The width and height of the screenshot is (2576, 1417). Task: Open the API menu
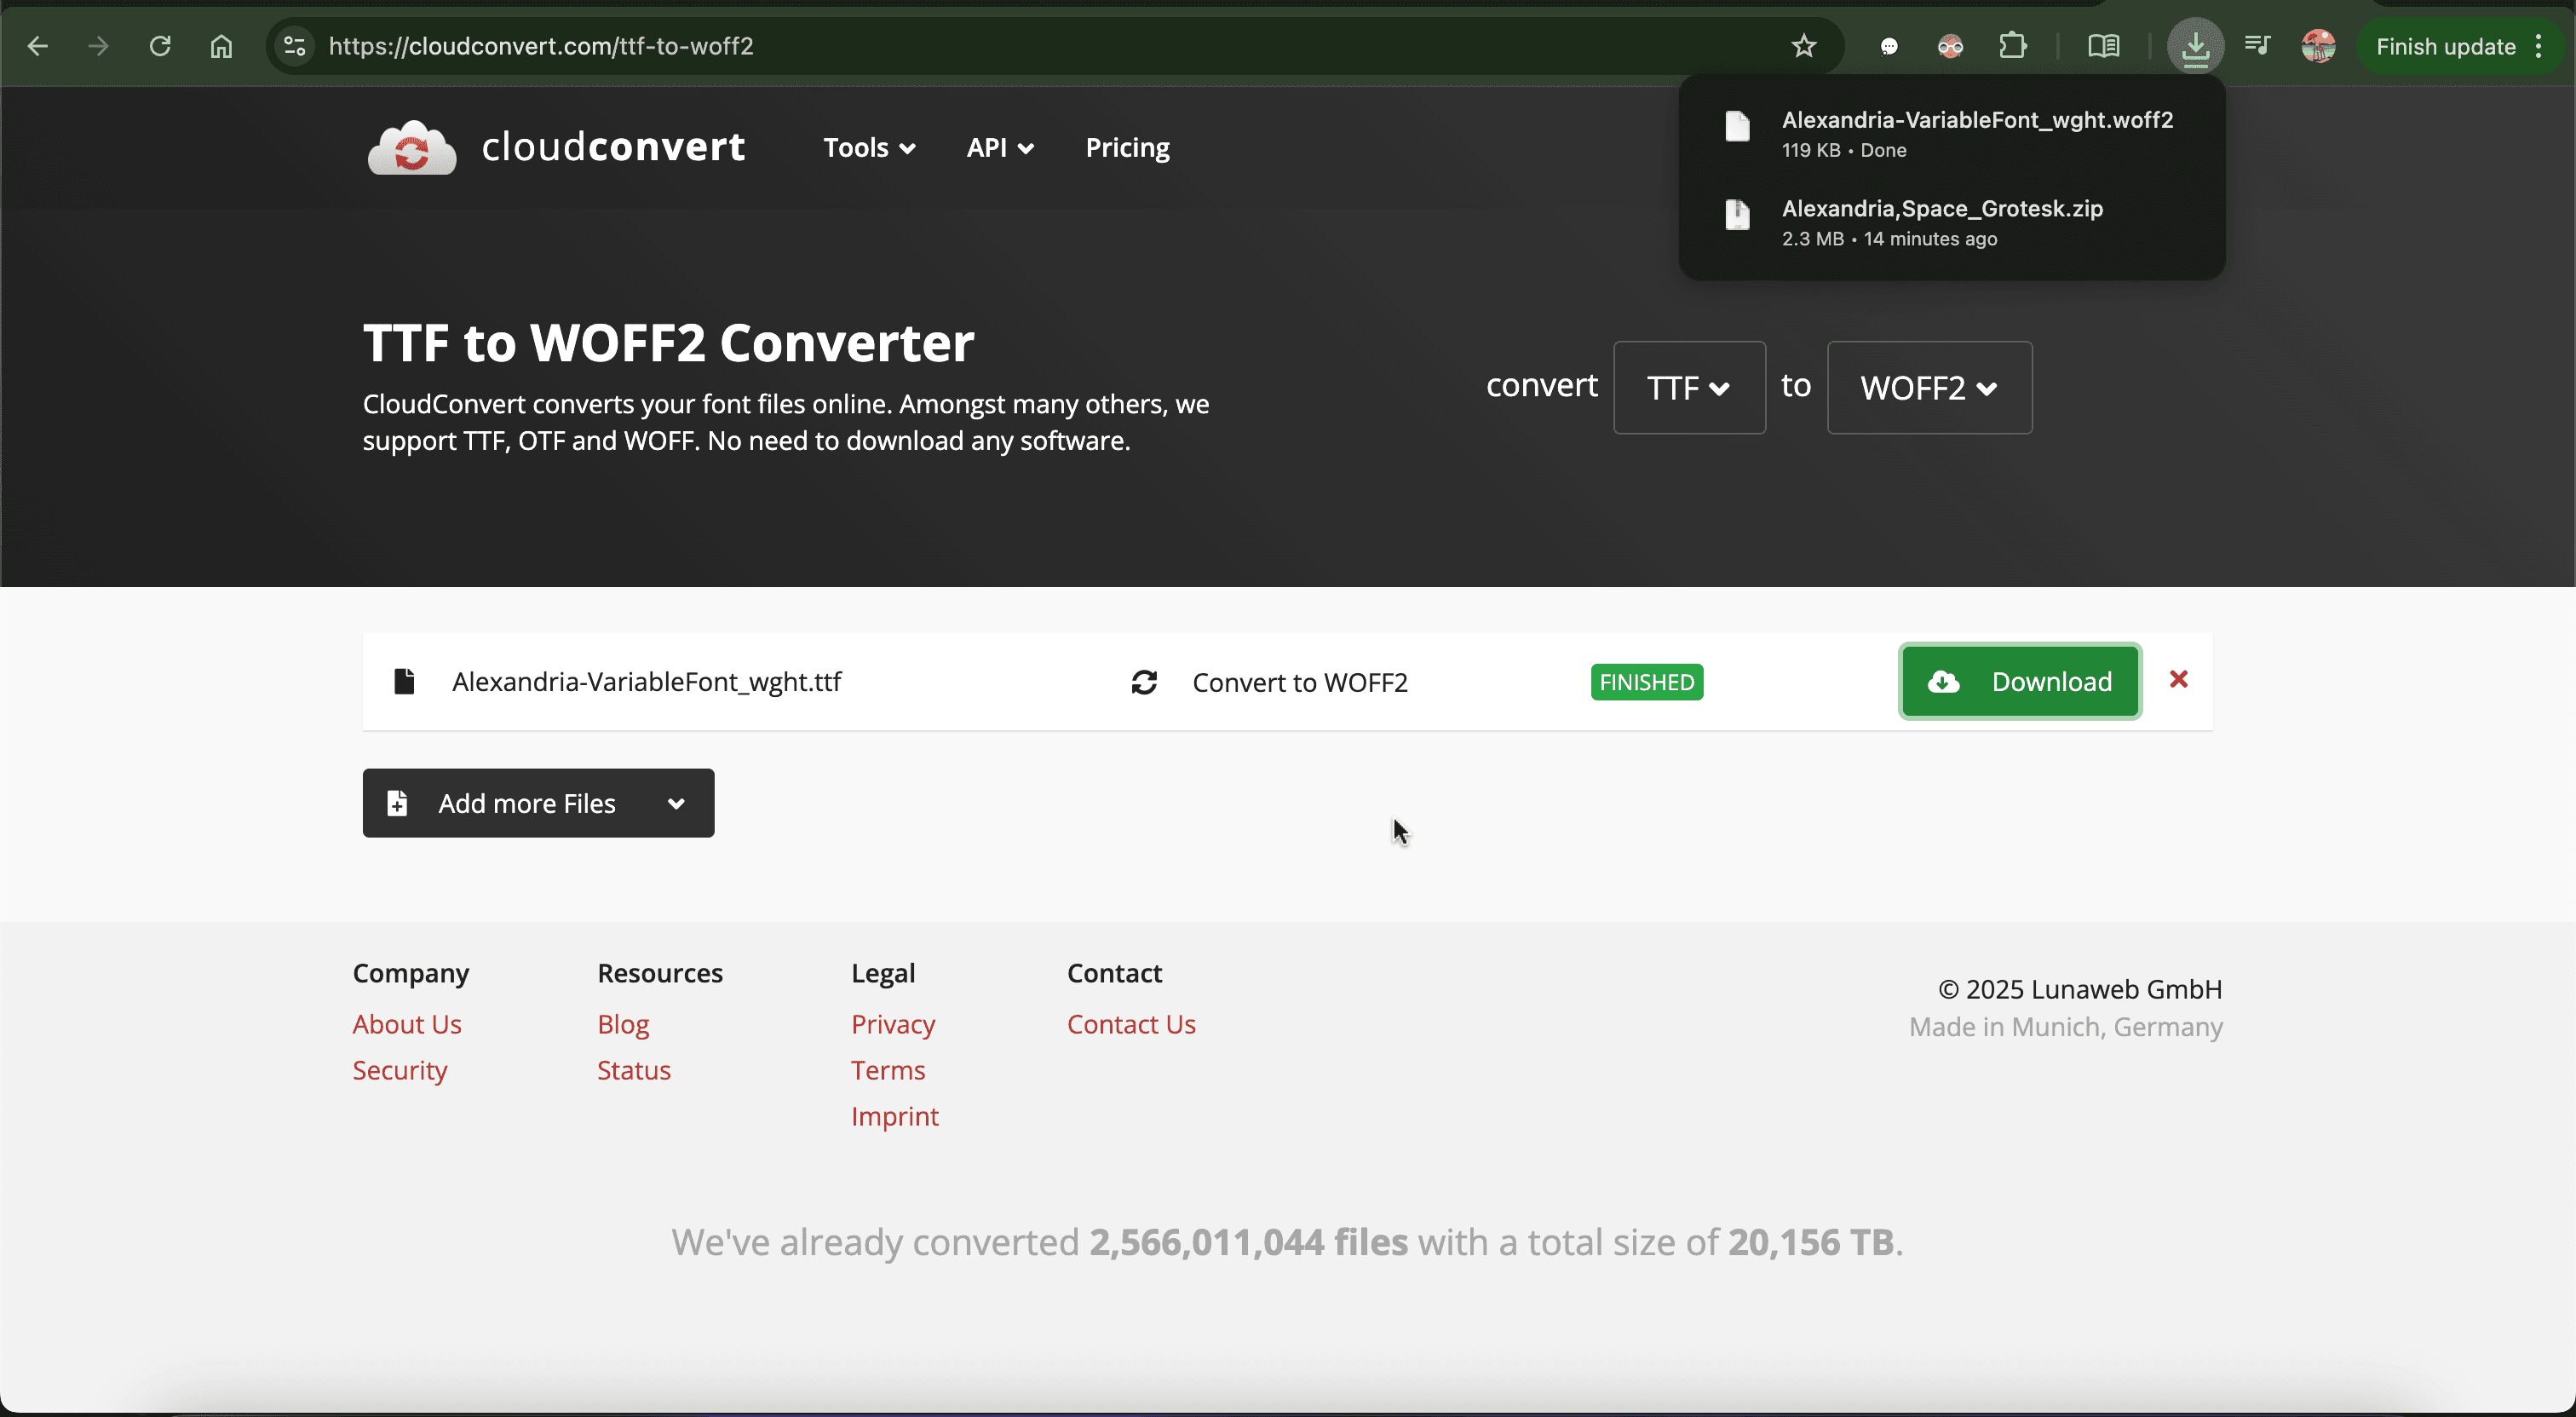point(999,147)
